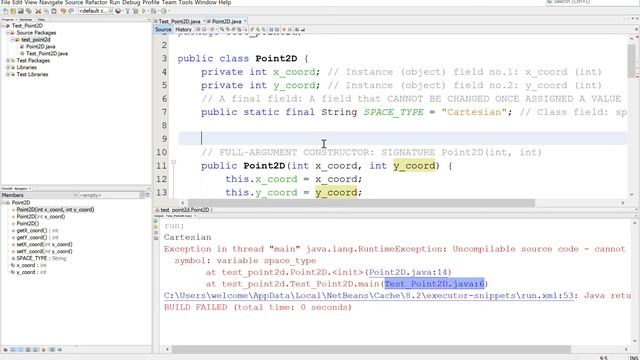Click the History view button
This screenshot has height=360, width=640.
pyautogui.click(x=183, y=29)
